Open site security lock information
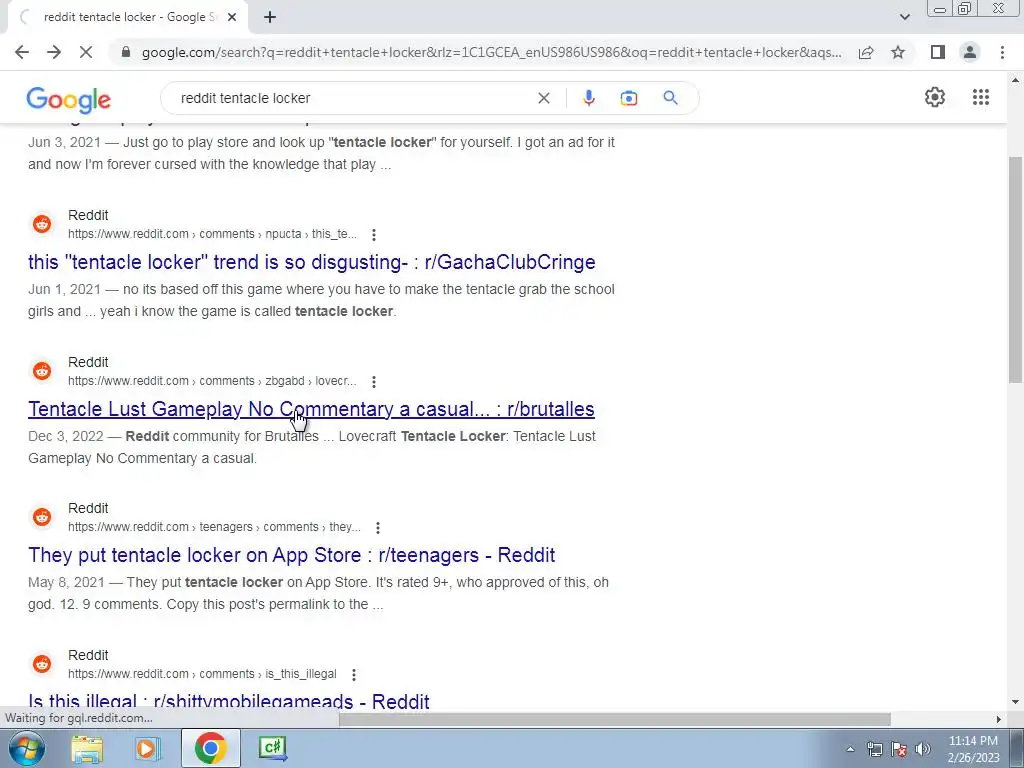Viewport: 1024px width, 768px height. click(x=127, y=52)
